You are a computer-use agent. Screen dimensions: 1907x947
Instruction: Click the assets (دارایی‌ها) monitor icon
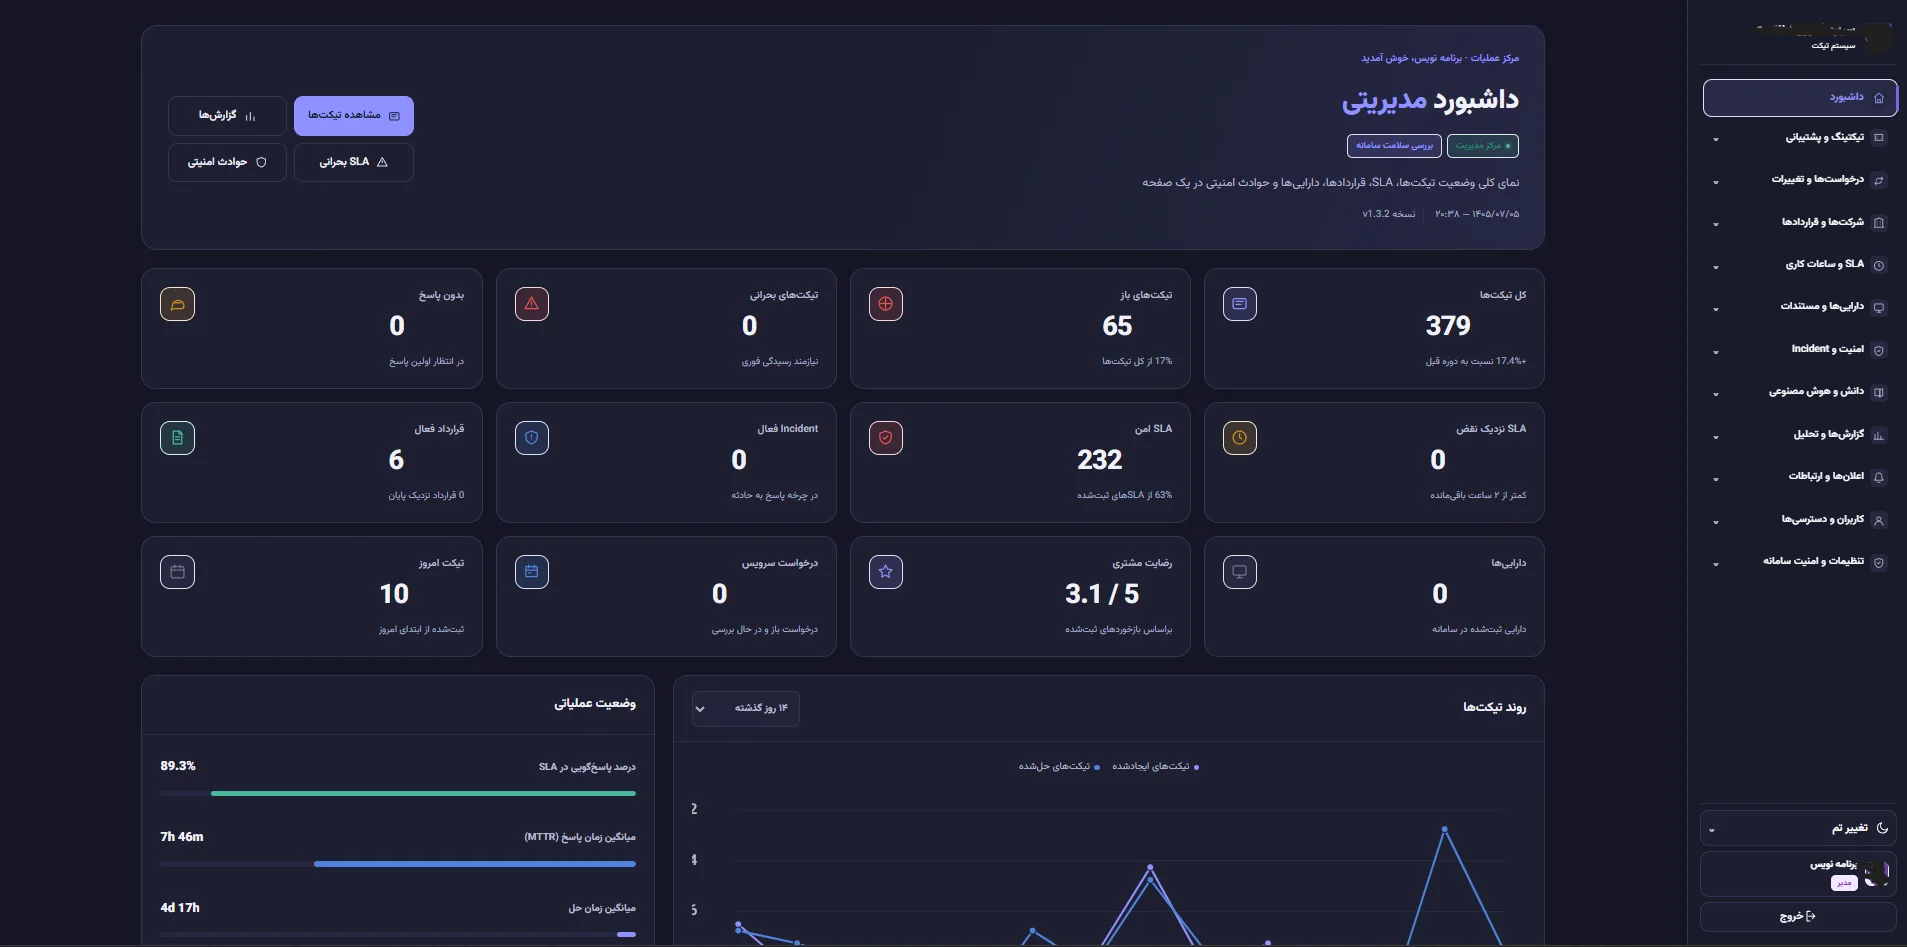(x=1240, y=572)
